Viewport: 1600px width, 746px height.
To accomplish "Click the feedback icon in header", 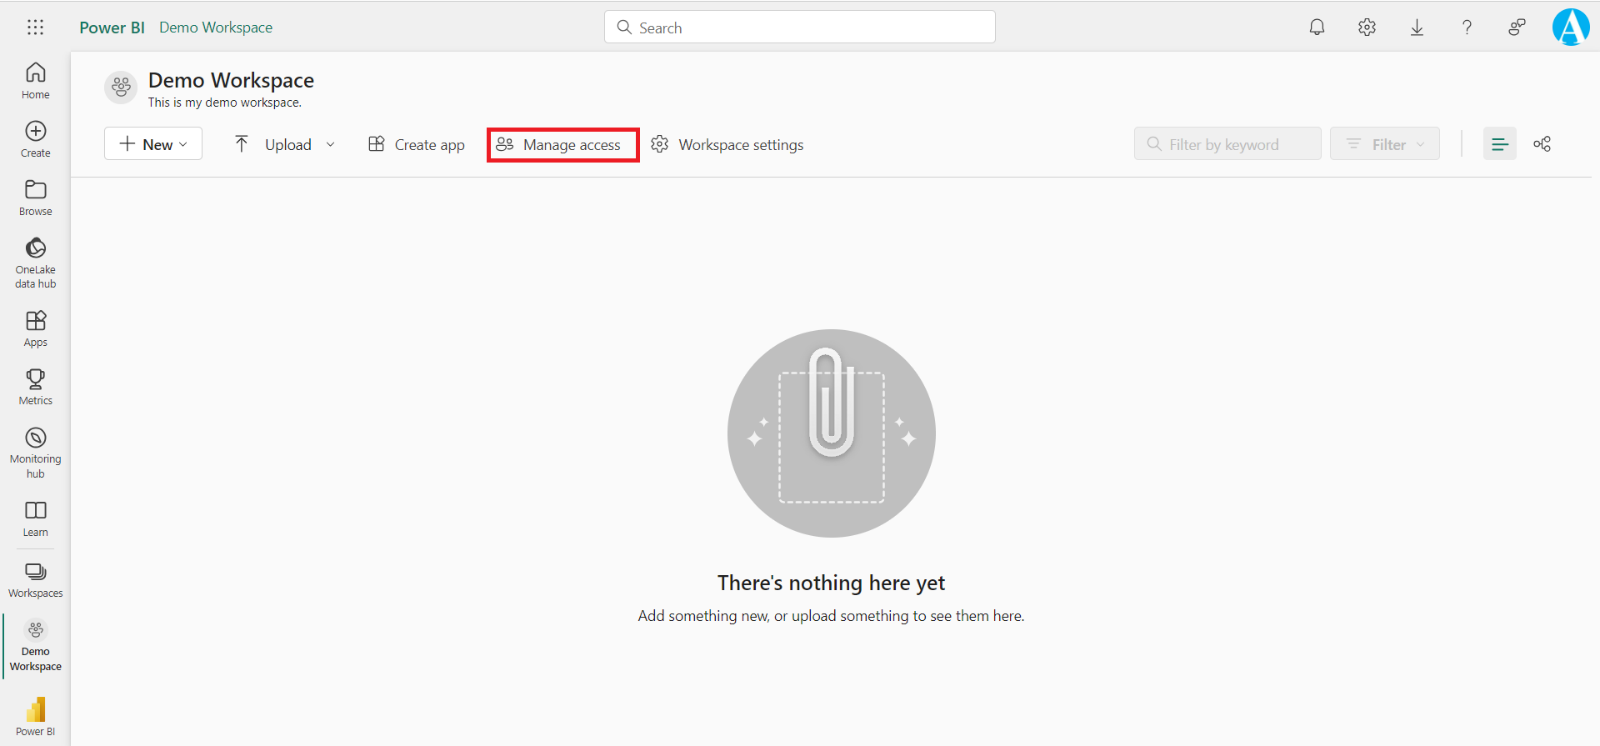I will (1517, 27).
